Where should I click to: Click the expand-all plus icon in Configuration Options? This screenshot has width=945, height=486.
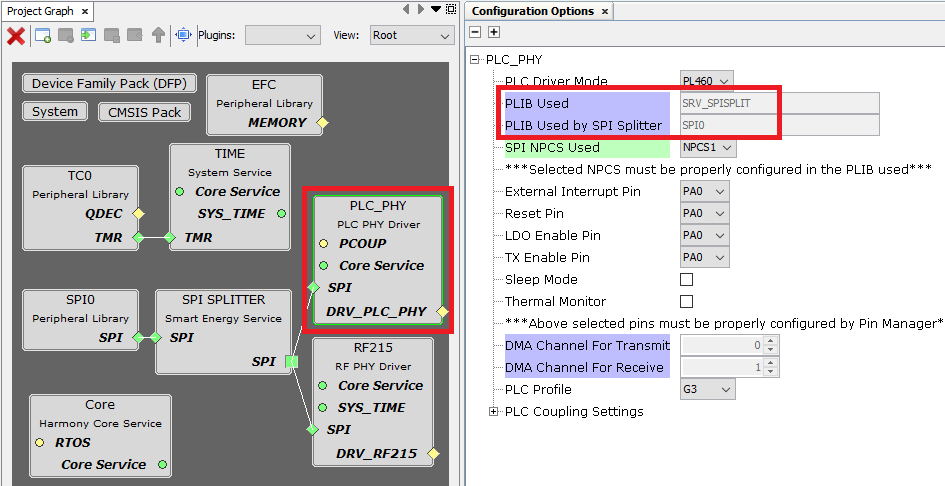493,33
